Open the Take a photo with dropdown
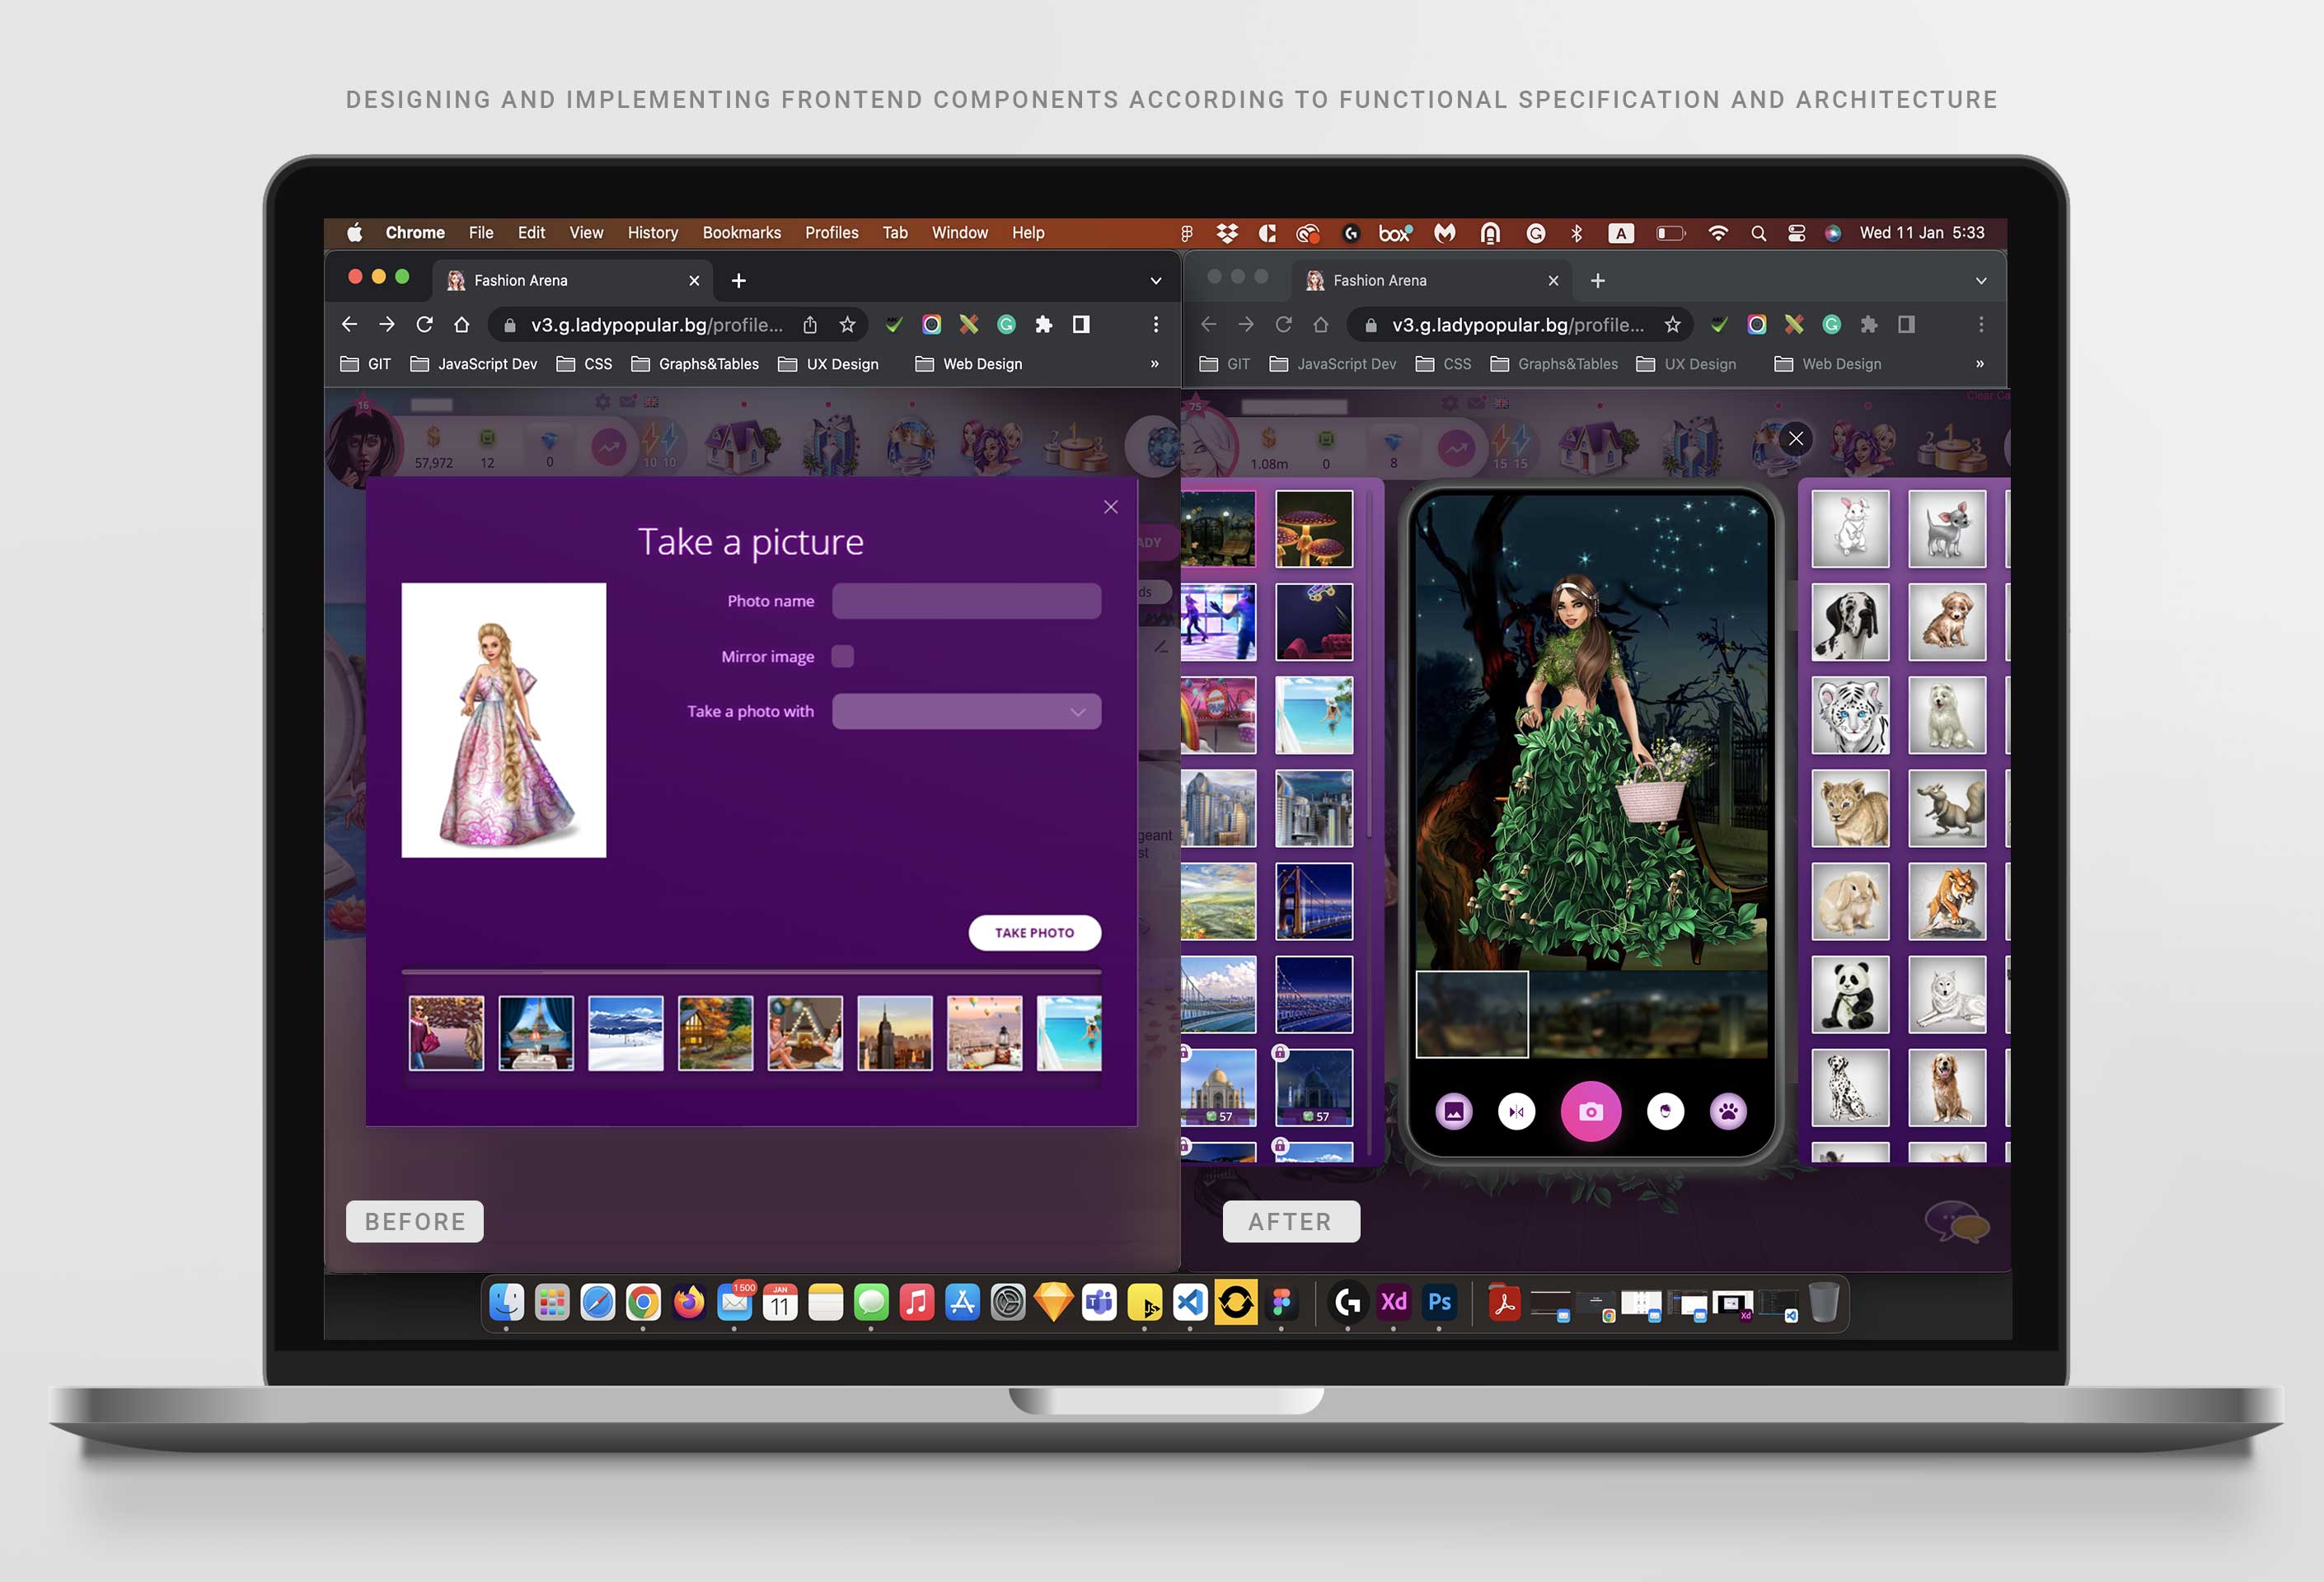Viewport: 2324px width, 1582px height. click(966, 712)
